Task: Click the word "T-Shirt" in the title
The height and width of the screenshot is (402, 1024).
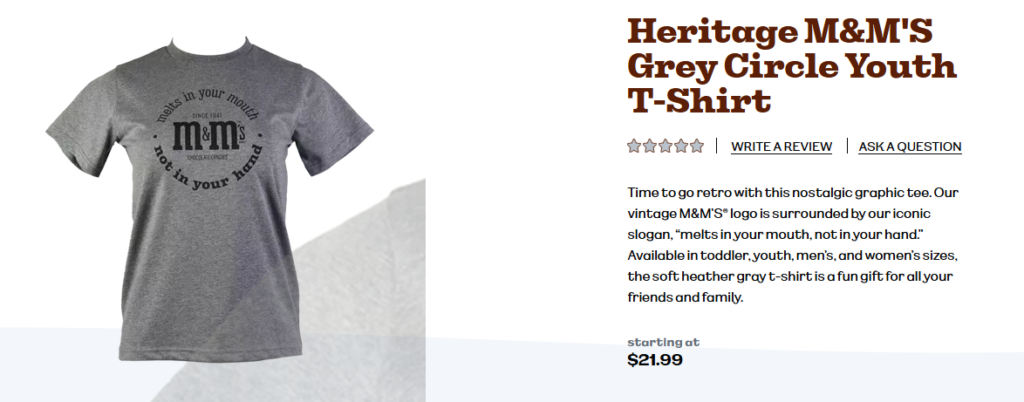Action: [699, 101]
